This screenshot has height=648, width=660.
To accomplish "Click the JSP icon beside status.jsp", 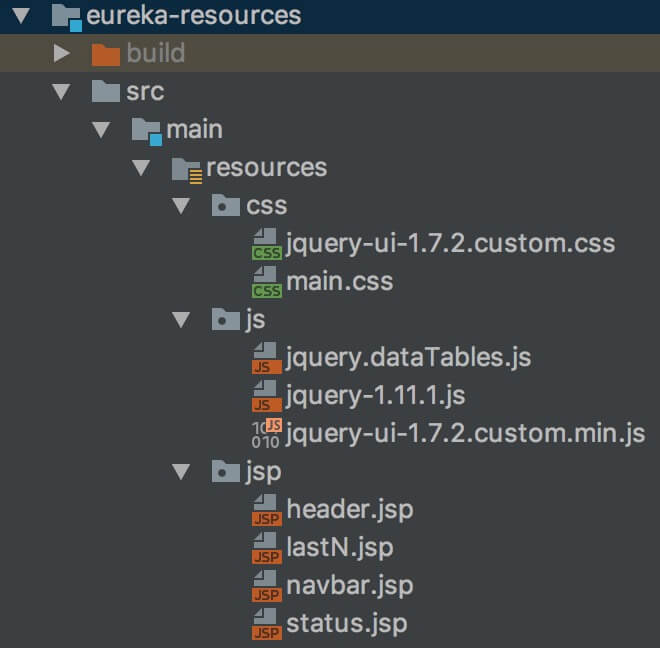I will 266,624.
